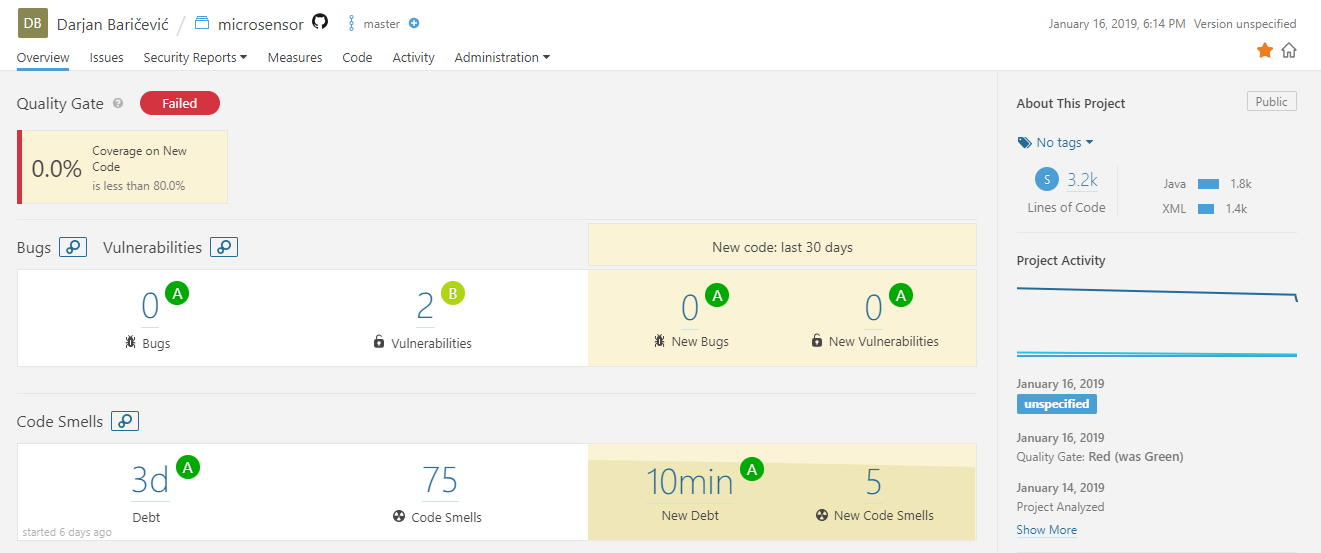This screenshot has width=1321, height=553.
Task: Click the Vulnerabilities link icon
Action: click(224, 247)
